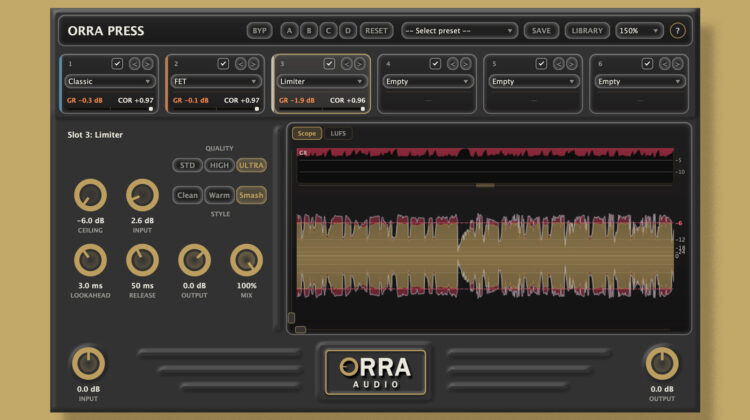
Task: Click the gain reduction meter strip
Action: point(485,166)
